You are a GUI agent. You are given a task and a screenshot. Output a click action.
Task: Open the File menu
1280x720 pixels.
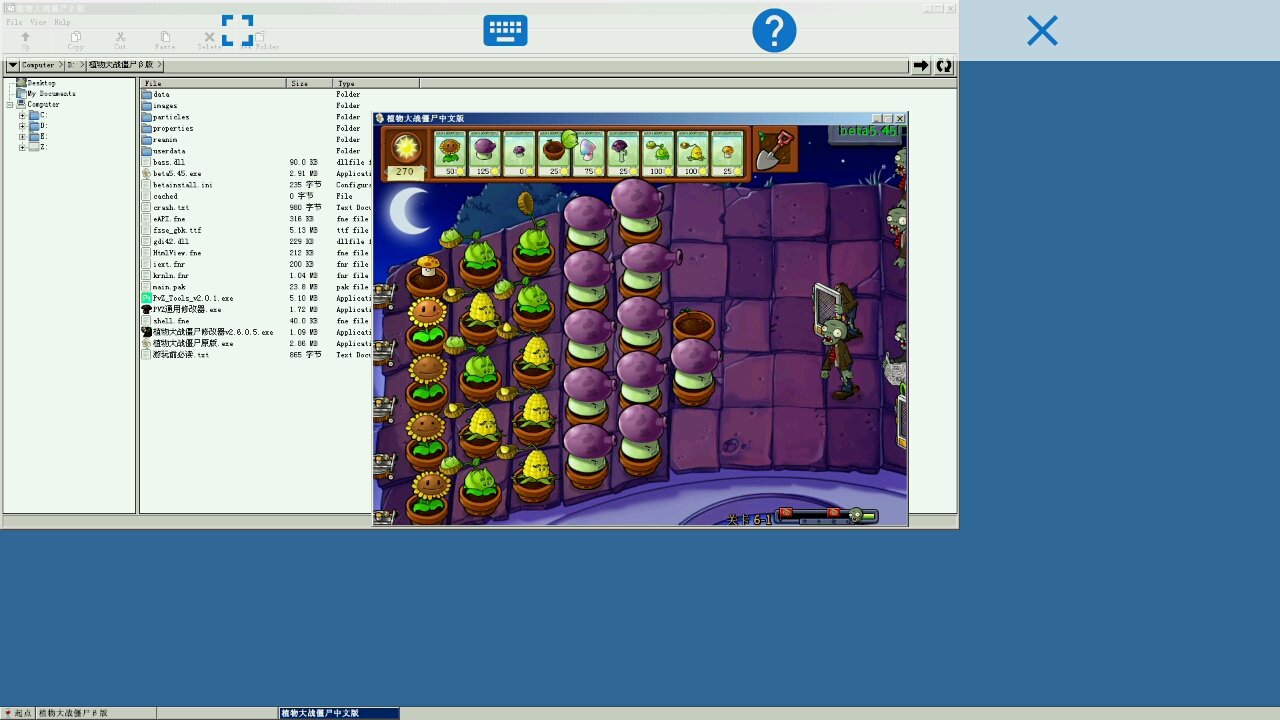click(x=14, y=22)
